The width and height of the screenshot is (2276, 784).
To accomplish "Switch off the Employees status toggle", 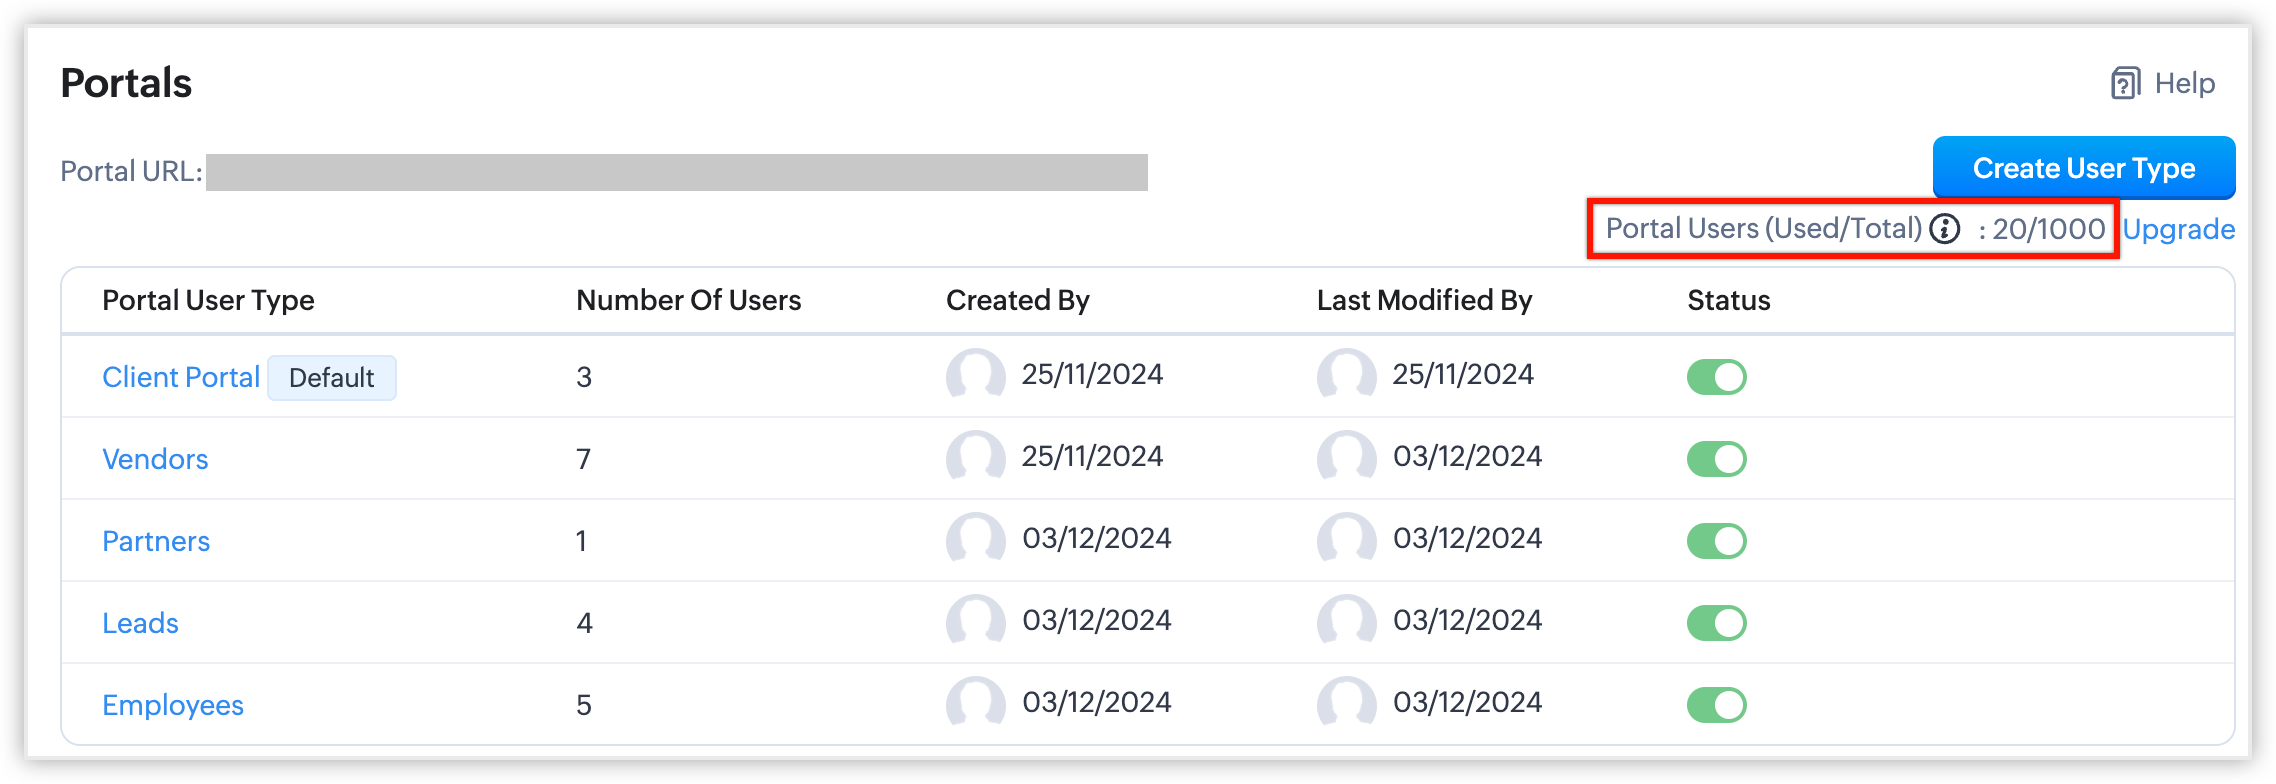I will 1716,705.
